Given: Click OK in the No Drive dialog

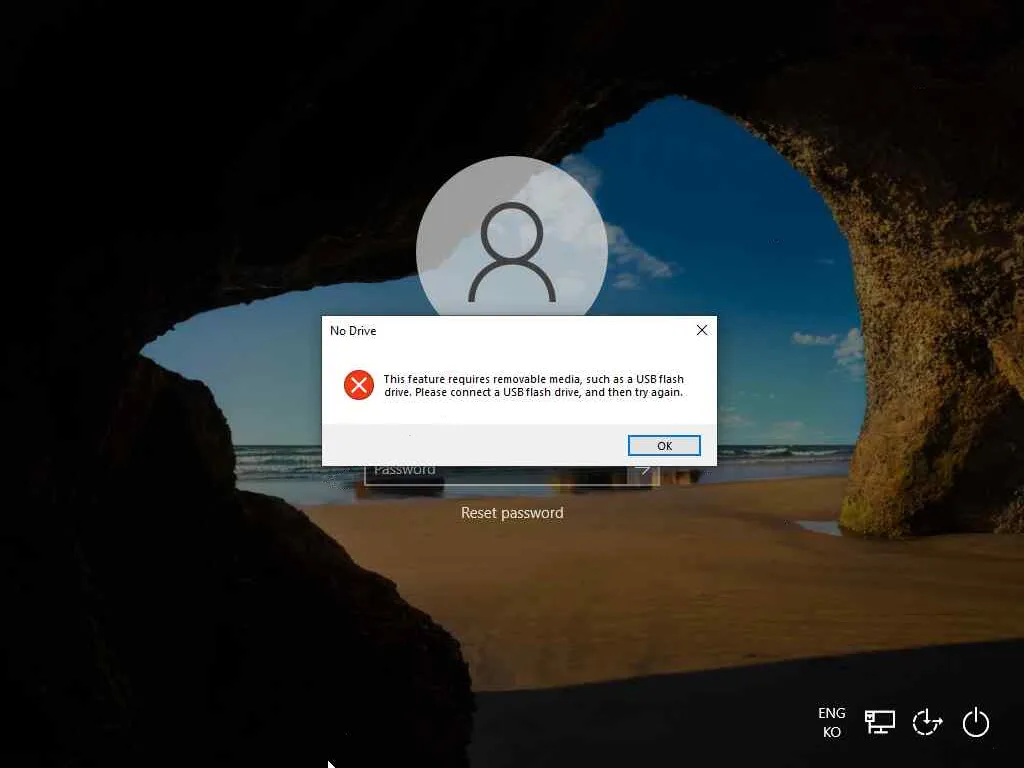Looking at the screenshot, I should click(664, 445).
